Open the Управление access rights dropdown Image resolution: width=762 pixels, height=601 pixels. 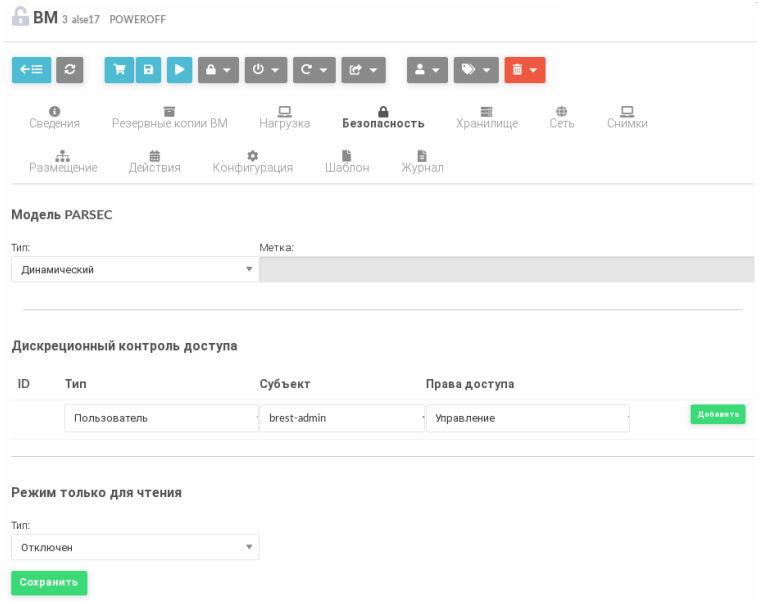coord(528,418)
